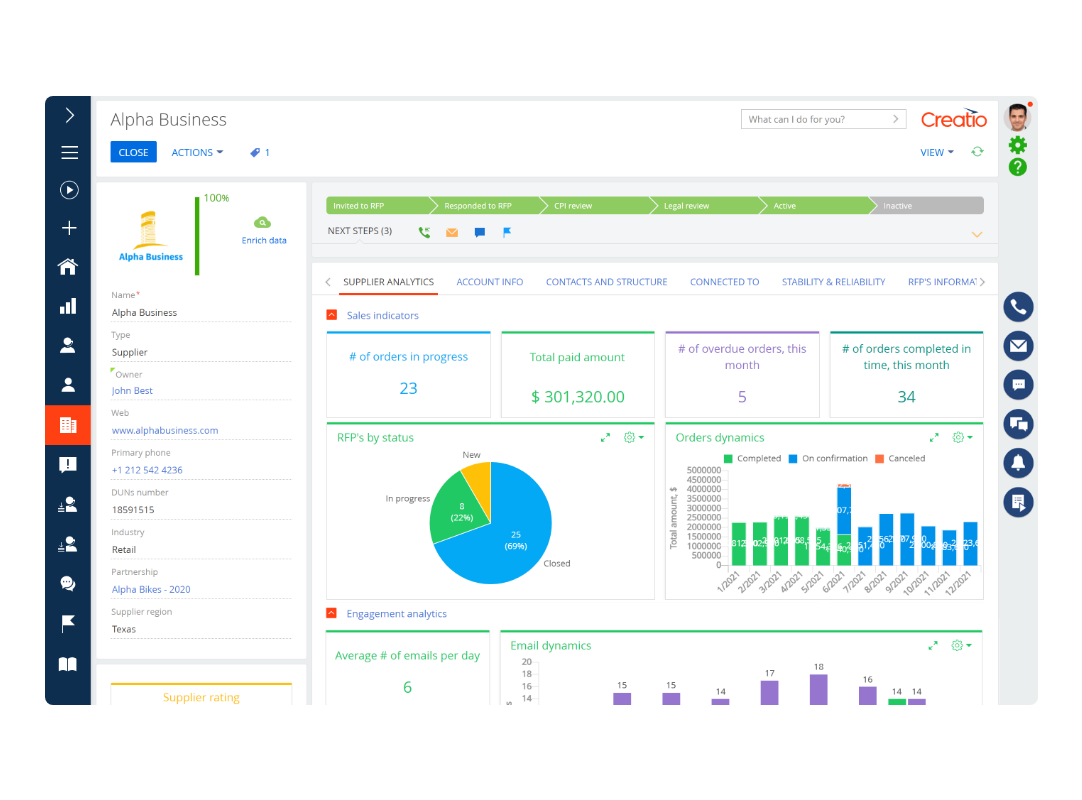Open Orders dynamics chart settings dropdown
Viewport: 1082px width, 800px height.
962,438
